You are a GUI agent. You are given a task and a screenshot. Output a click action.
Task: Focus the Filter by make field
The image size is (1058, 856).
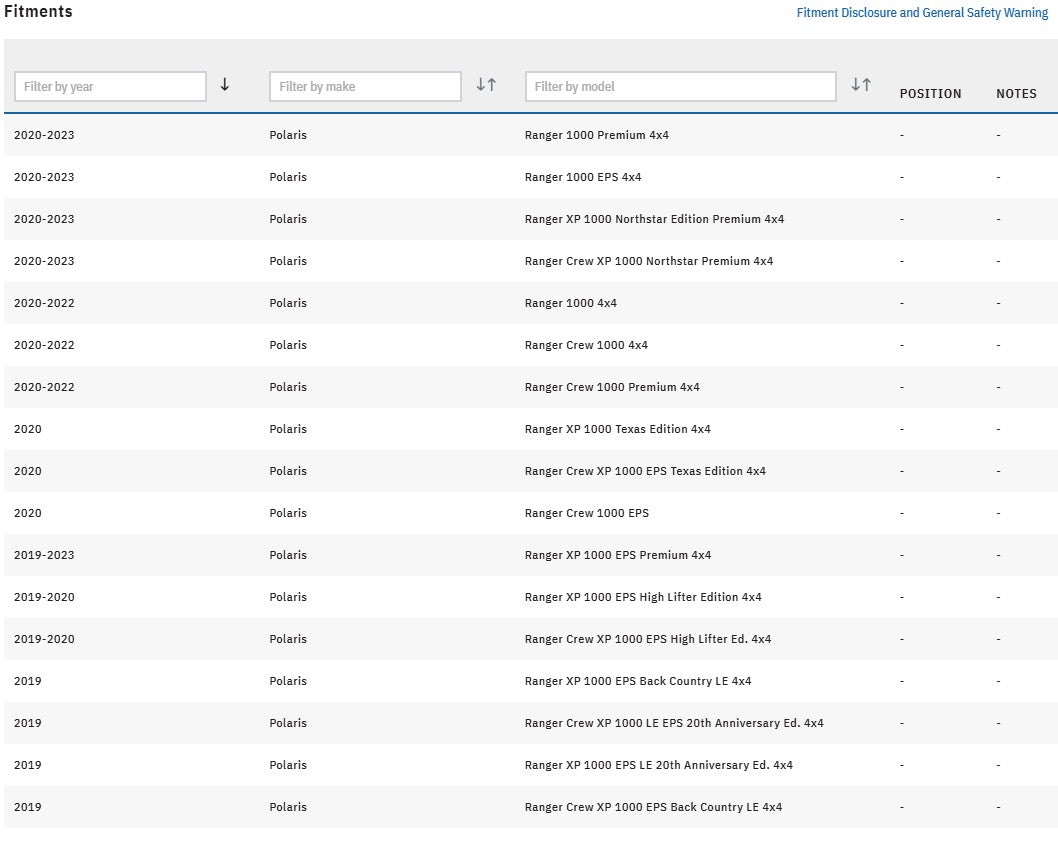(x=365, y=87)
